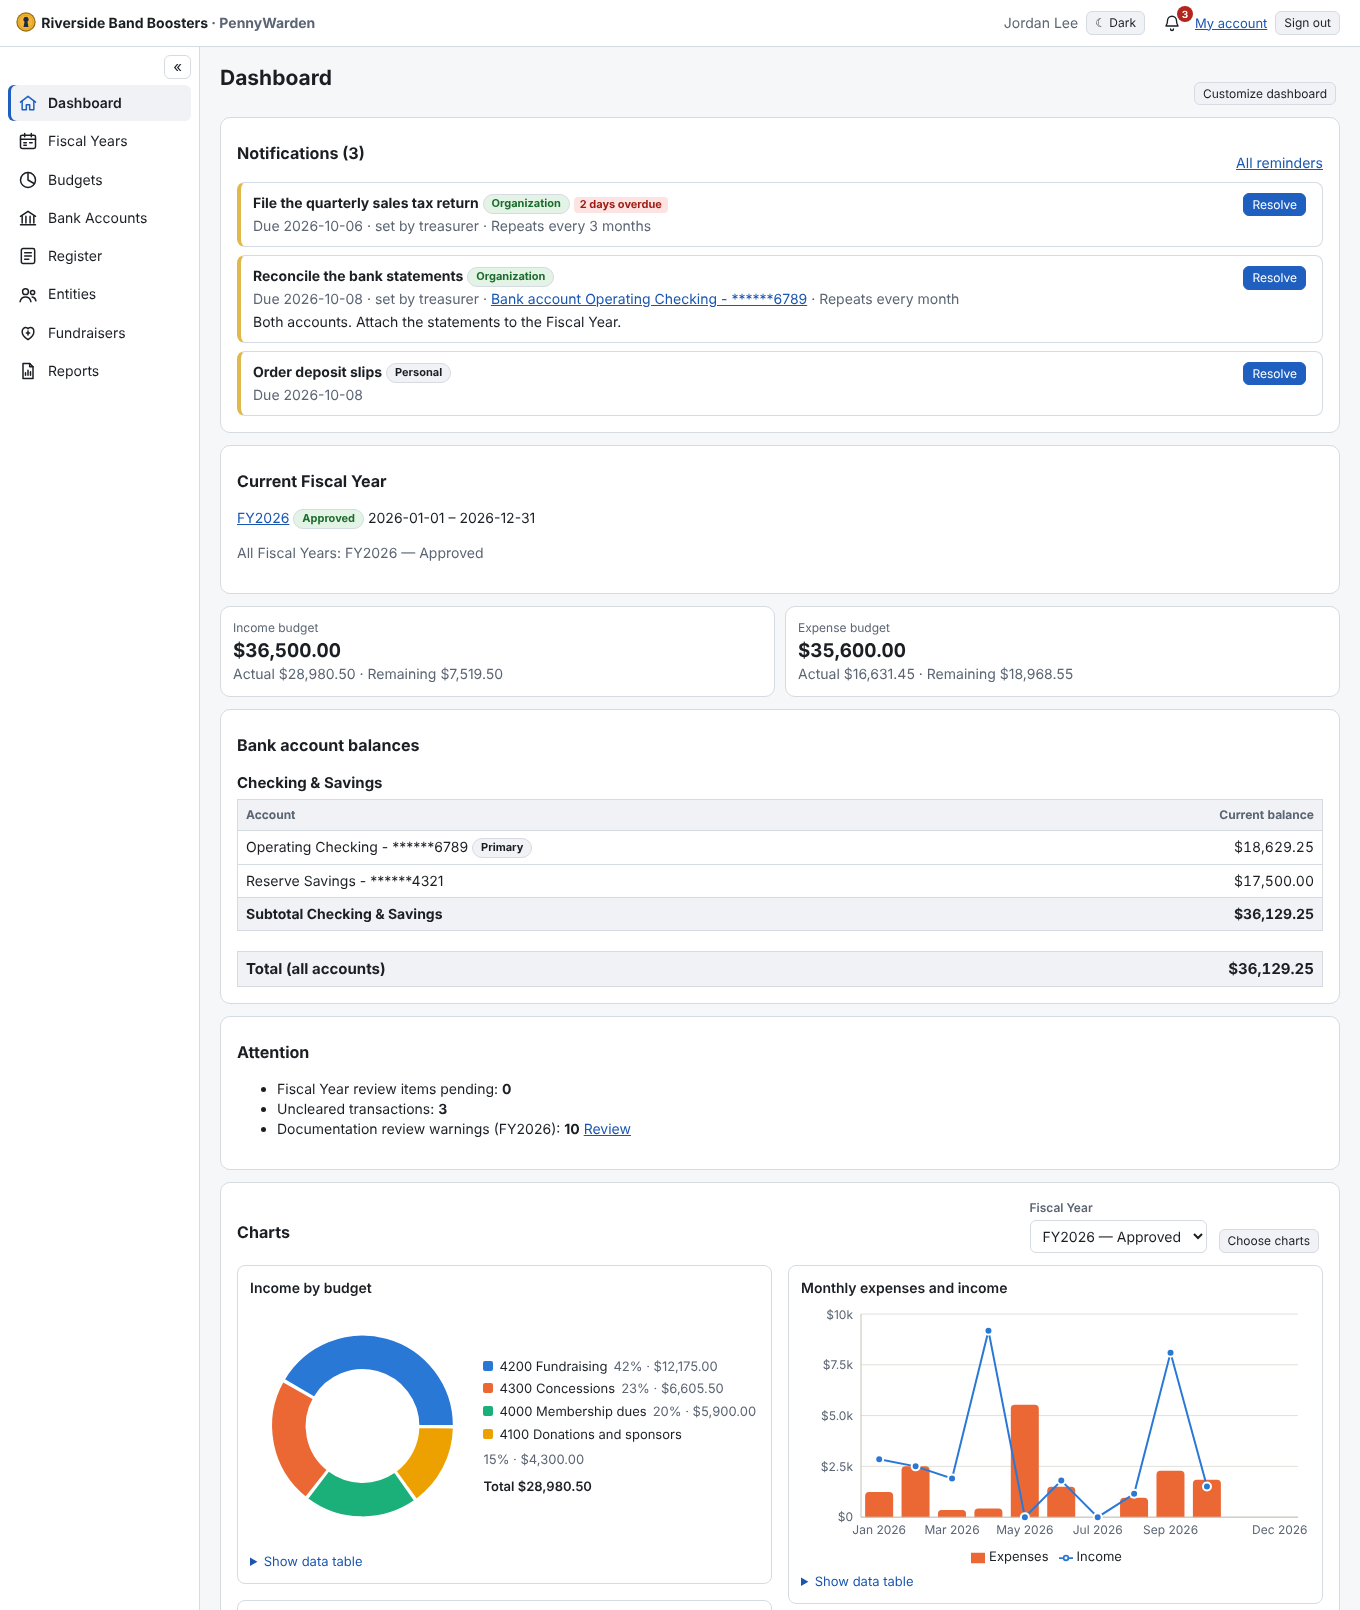1360x1610 pixels.
Task: Click the Register list icon
Action: [x=28, y=256]
